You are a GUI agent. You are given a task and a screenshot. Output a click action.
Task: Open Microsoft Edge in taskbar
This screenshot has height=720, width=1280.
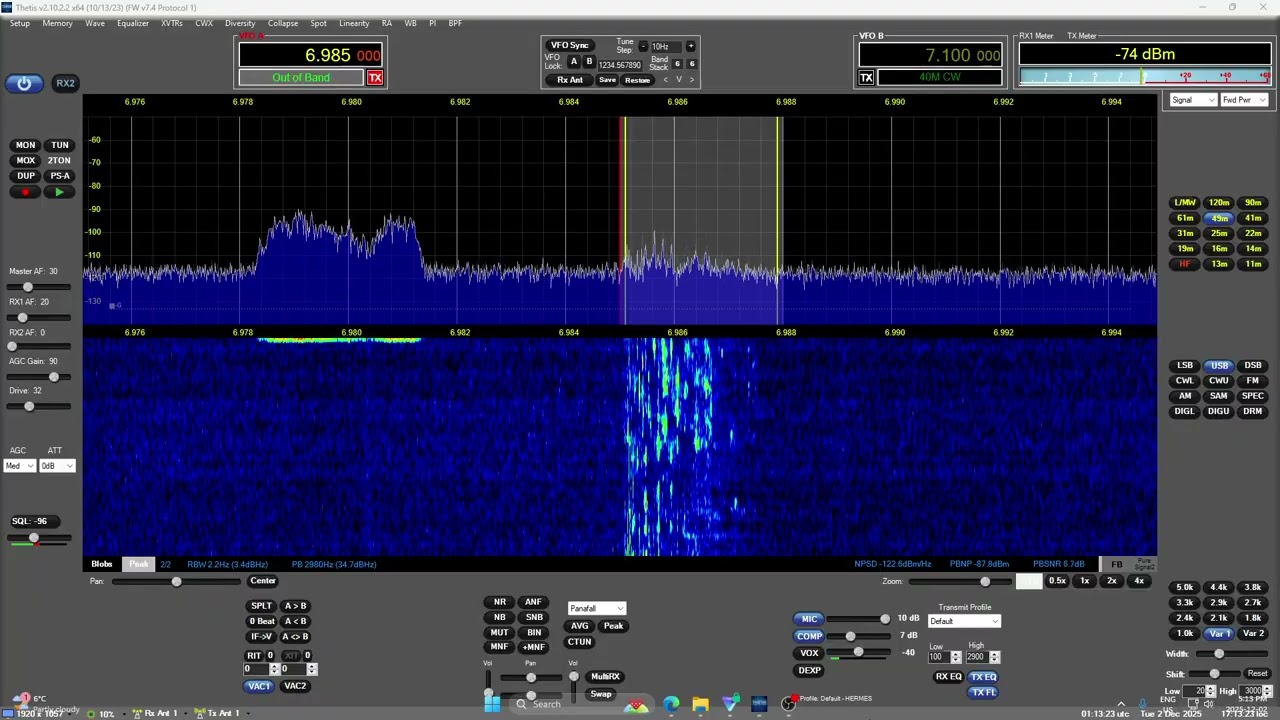[670, 704]
